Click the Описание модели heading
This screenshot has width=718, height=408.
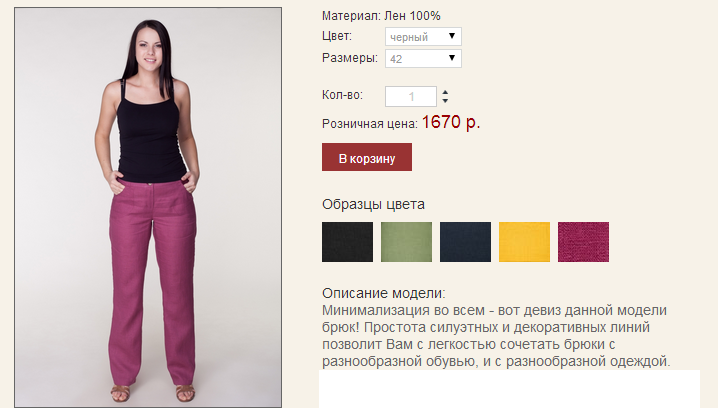click(383, 293)
